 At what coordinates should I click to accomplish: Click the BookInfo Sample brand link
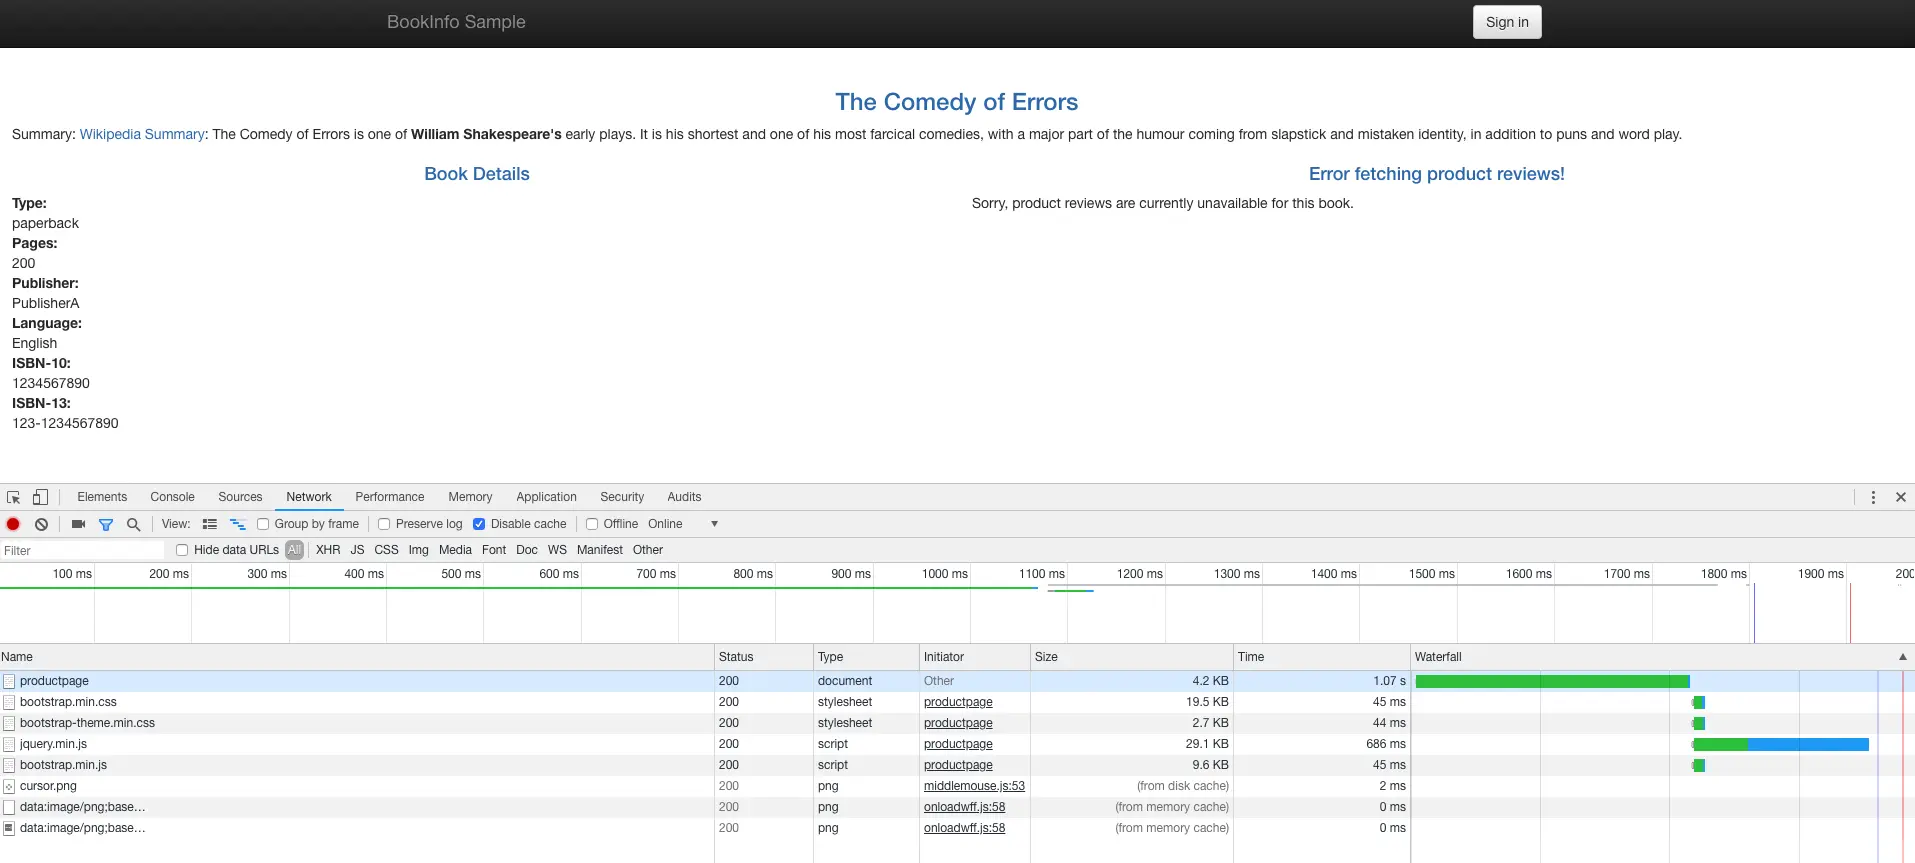456,22
